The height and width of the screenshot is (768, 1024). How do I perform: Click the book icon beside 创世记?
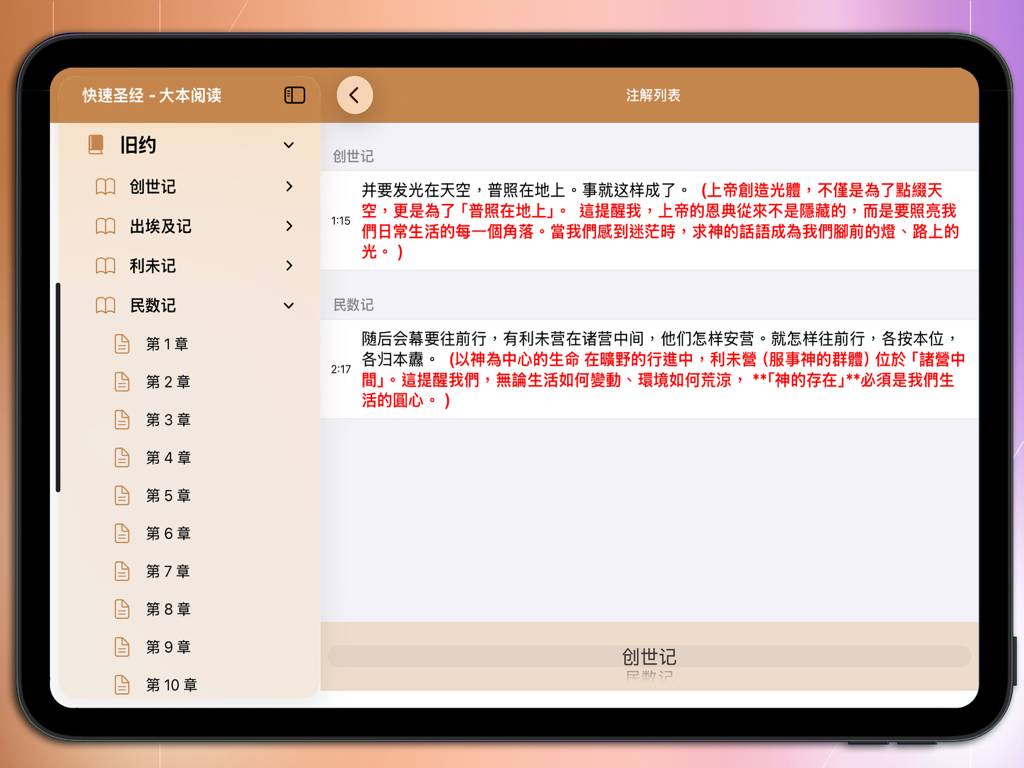click(105, 187)
